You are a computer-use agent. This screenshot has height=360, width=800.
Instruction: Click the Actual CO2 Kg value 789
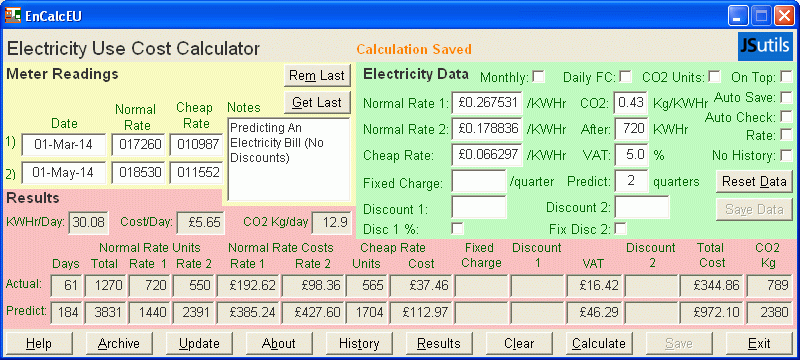(x=769, y=286)
